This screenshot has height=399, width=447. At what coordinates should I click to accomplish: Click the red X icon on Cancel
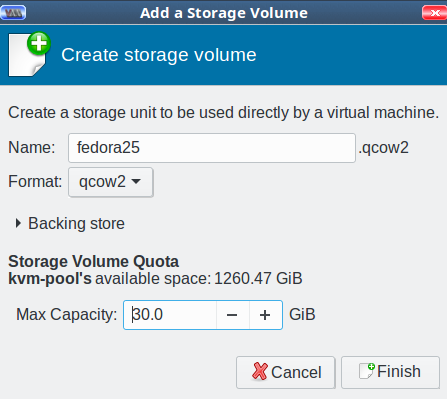pyautogui.click(x=260, y=371)
